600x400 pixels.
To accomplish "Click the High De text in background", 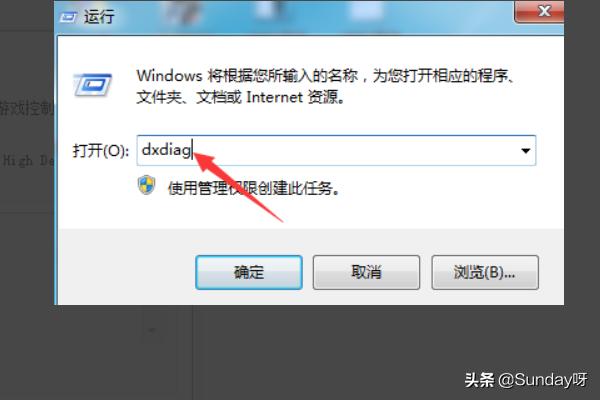I will click(x=28, y=160).
